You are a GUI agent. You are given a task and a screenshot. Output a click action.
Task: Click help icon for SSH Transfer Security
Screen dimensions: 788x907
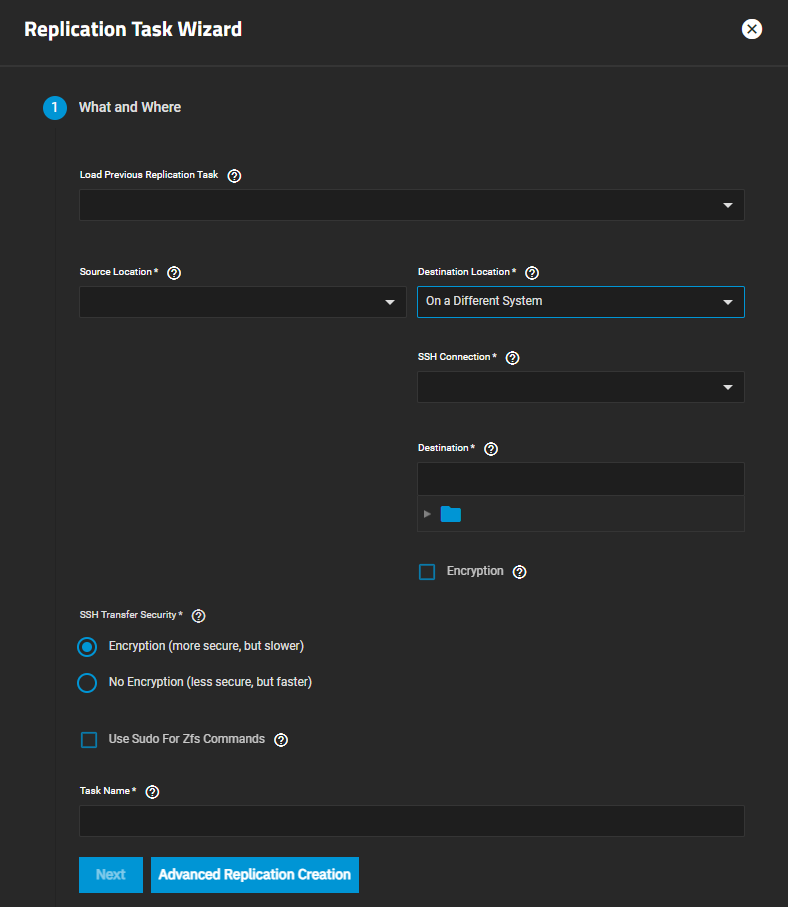pyautogui.click(x=198, y=616)
